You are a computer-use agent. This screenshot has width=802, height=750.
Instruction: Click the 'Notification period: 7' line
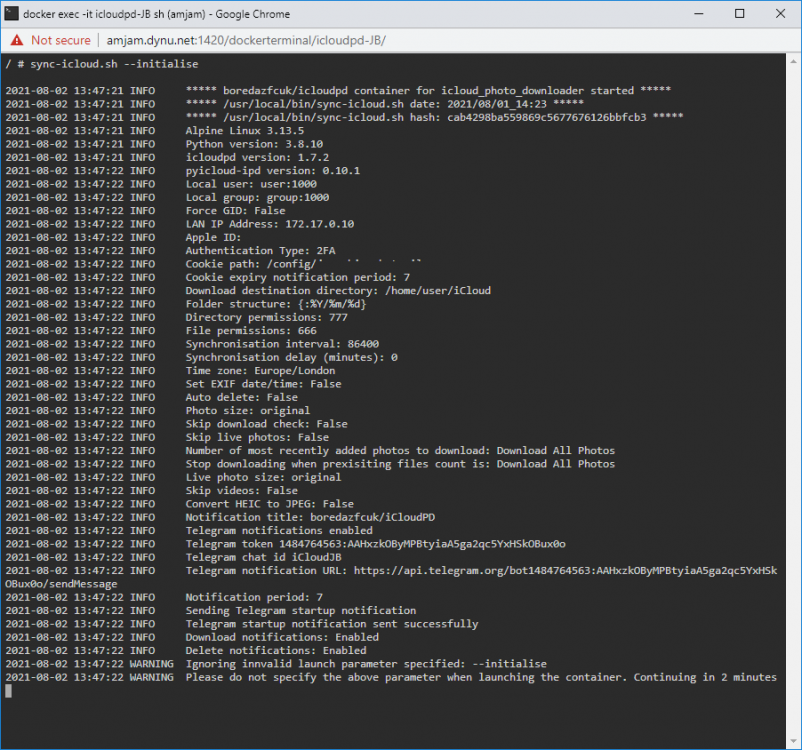tap(254, 596)
